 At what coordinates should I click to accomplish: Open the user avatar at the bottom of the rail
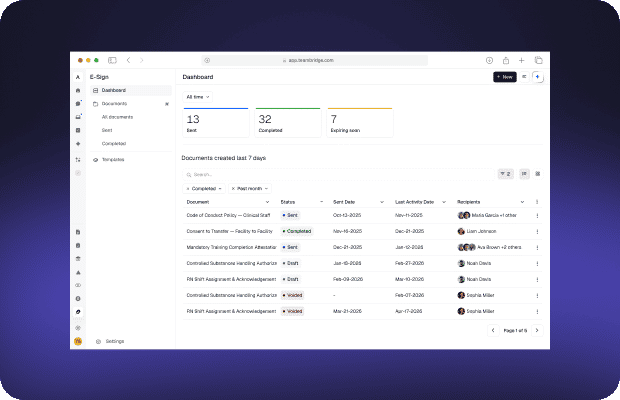78,341
